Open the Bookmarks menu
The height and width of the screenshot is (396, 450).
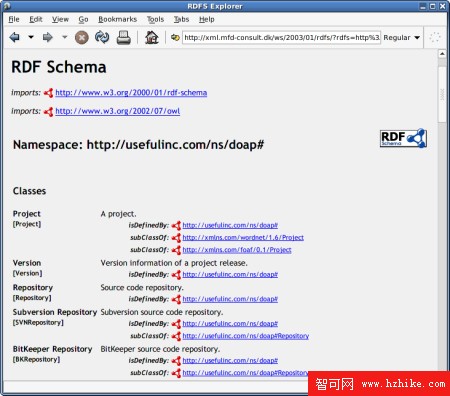click(x=118, y=19)
